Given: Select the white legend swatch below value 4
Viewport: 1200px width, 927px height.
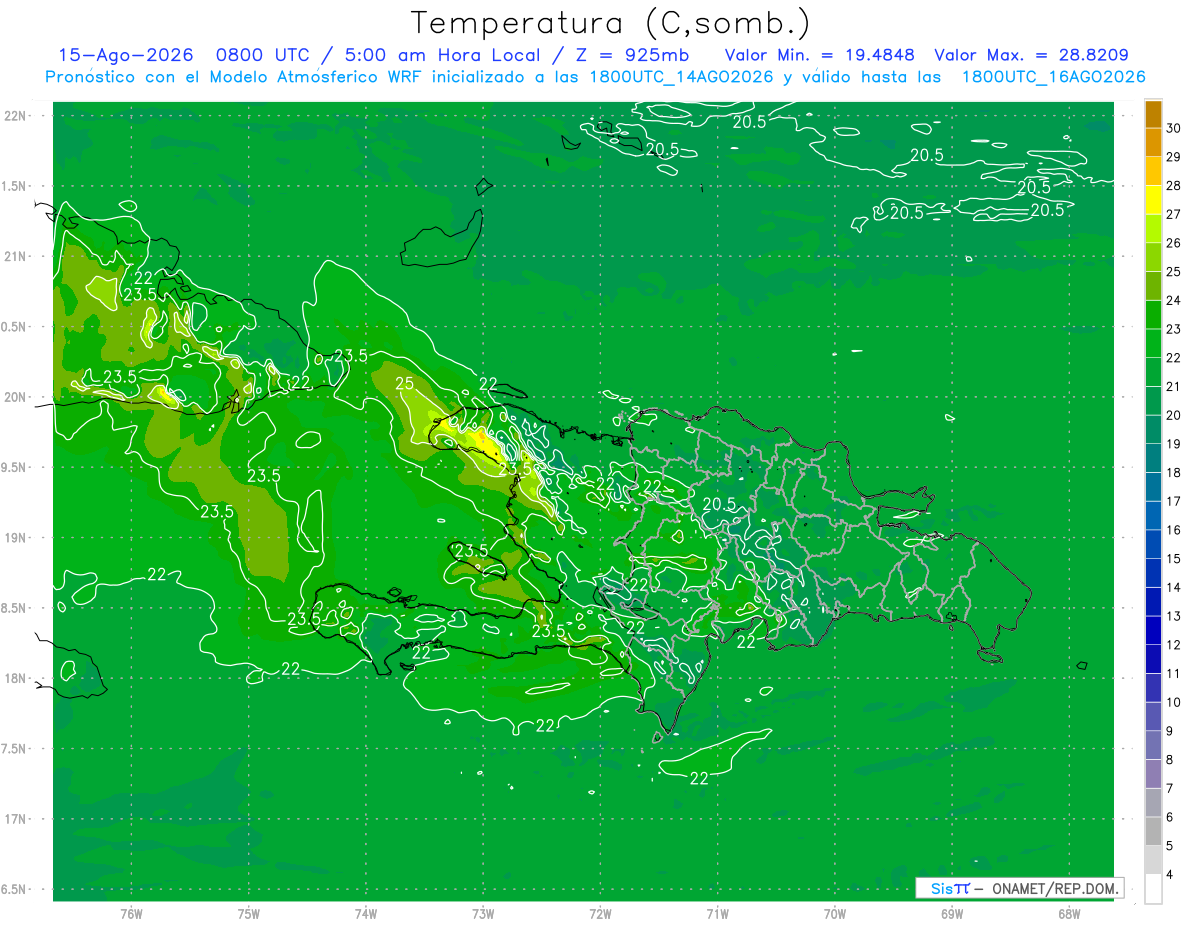Looking at the screenshot, I should pyautogui.click(x=1153, y=889).
